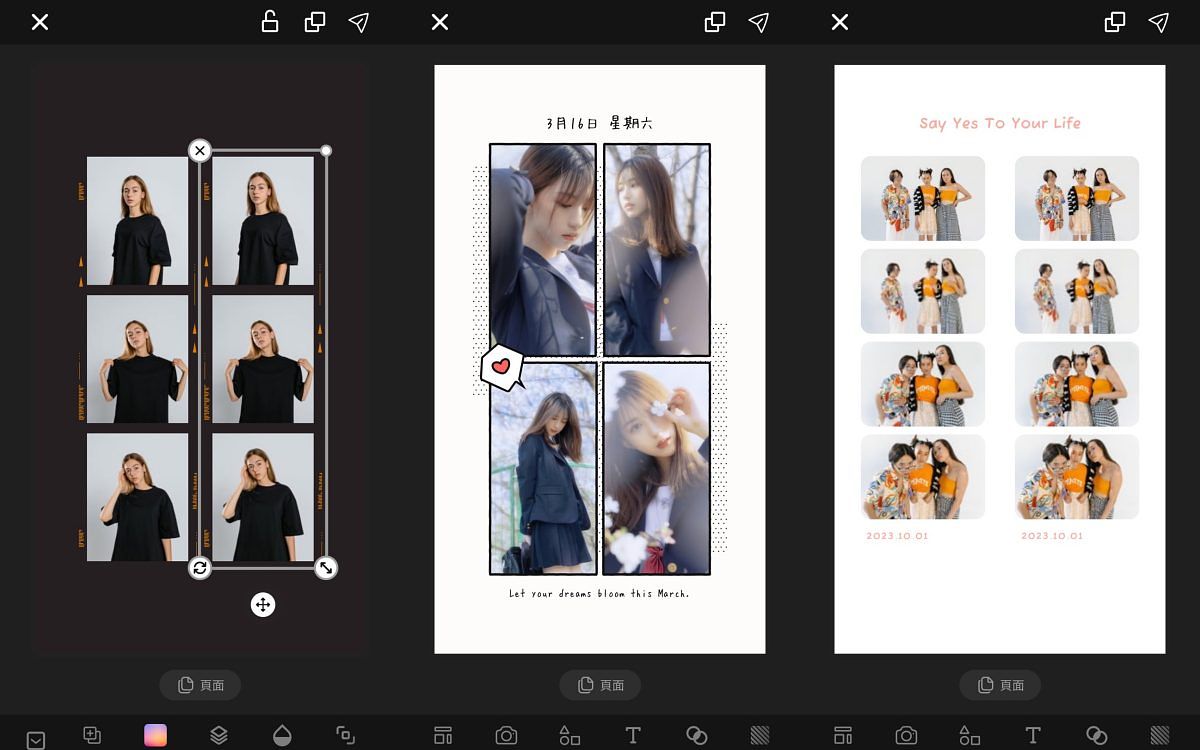Click the rotate handle on selected film strip
The height and width of the screenshot is (750, 1200).
point(200,568)
